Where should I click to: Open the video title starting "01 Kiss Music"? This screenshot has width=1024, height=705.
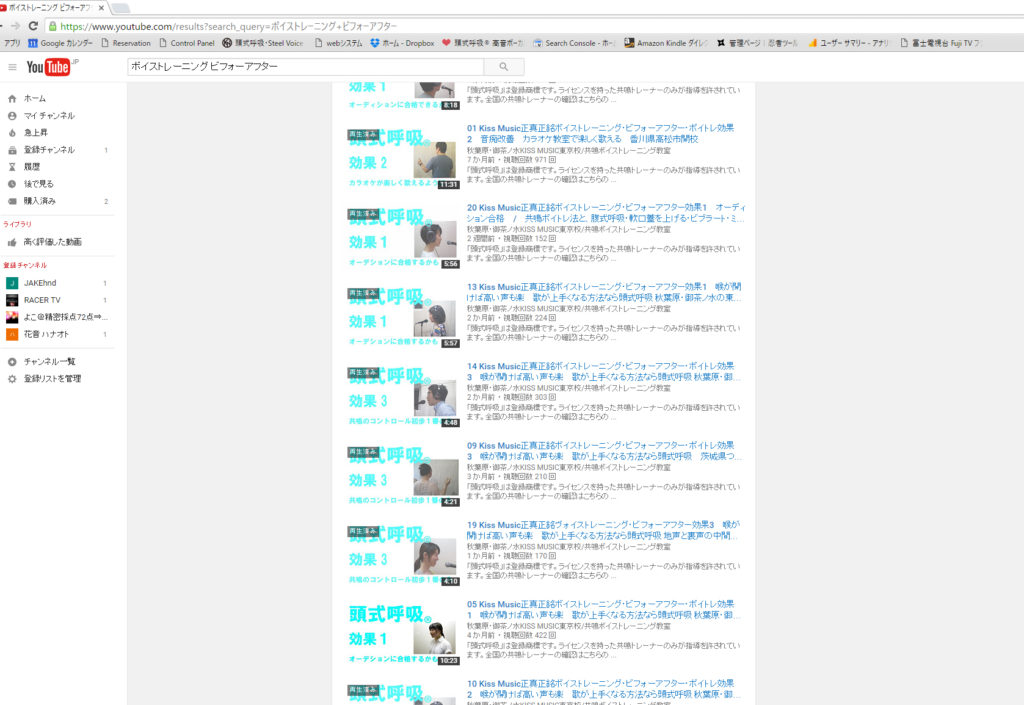click(x=600, y=133)
